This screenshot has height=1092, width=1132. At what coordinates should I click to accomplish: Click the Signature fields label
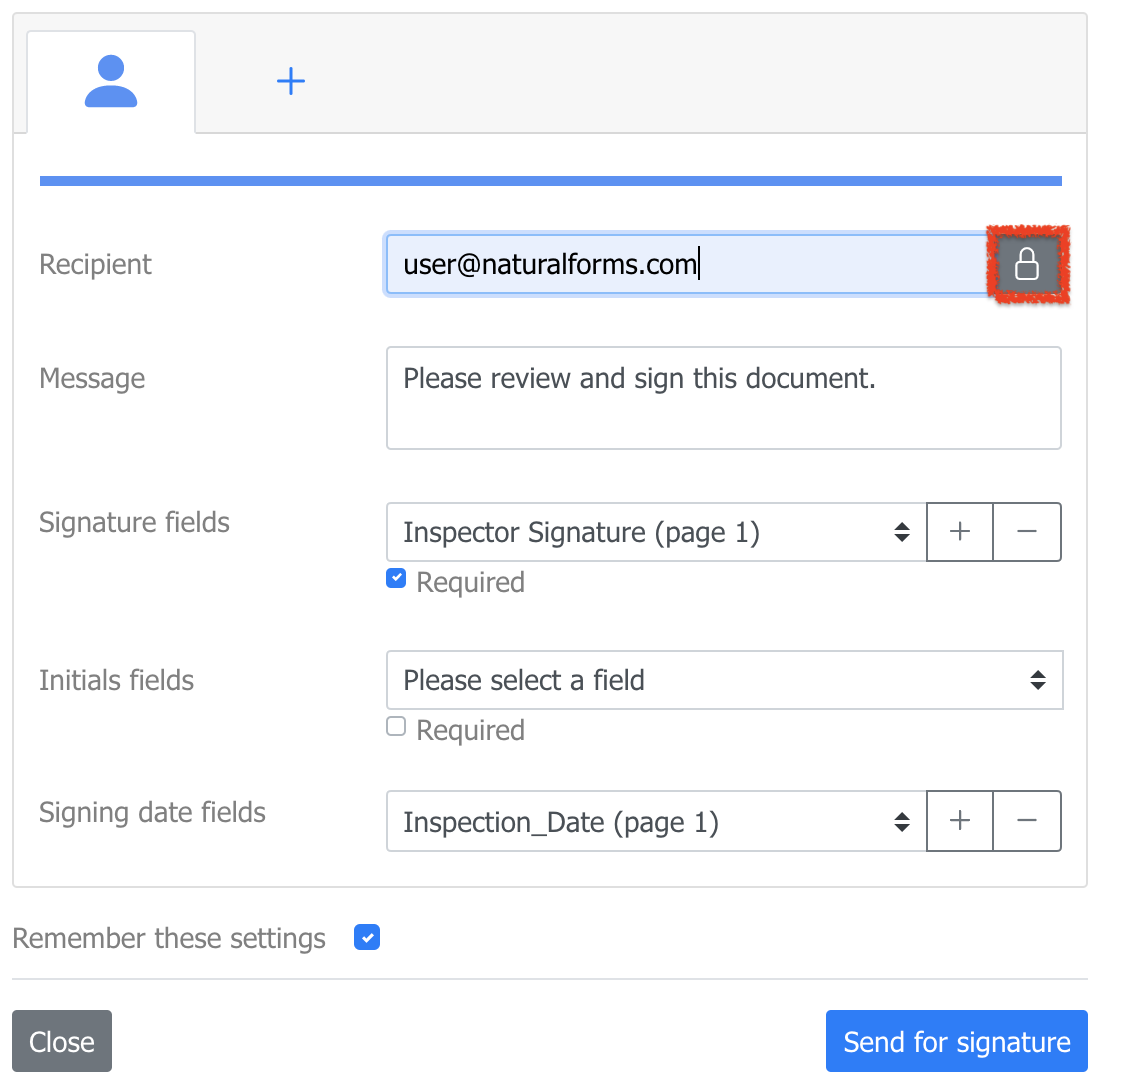[x=134, y=522]
